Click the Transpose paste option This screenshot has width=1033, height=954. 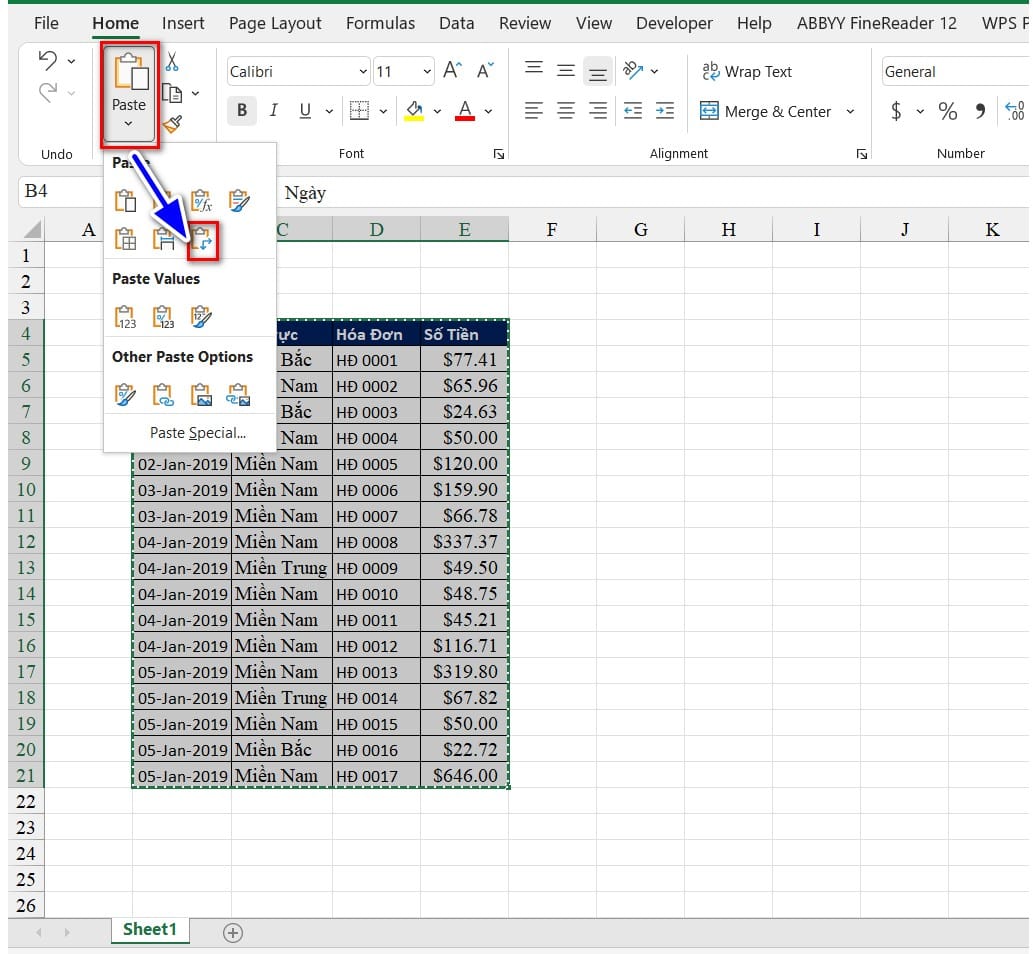point(203,239)
